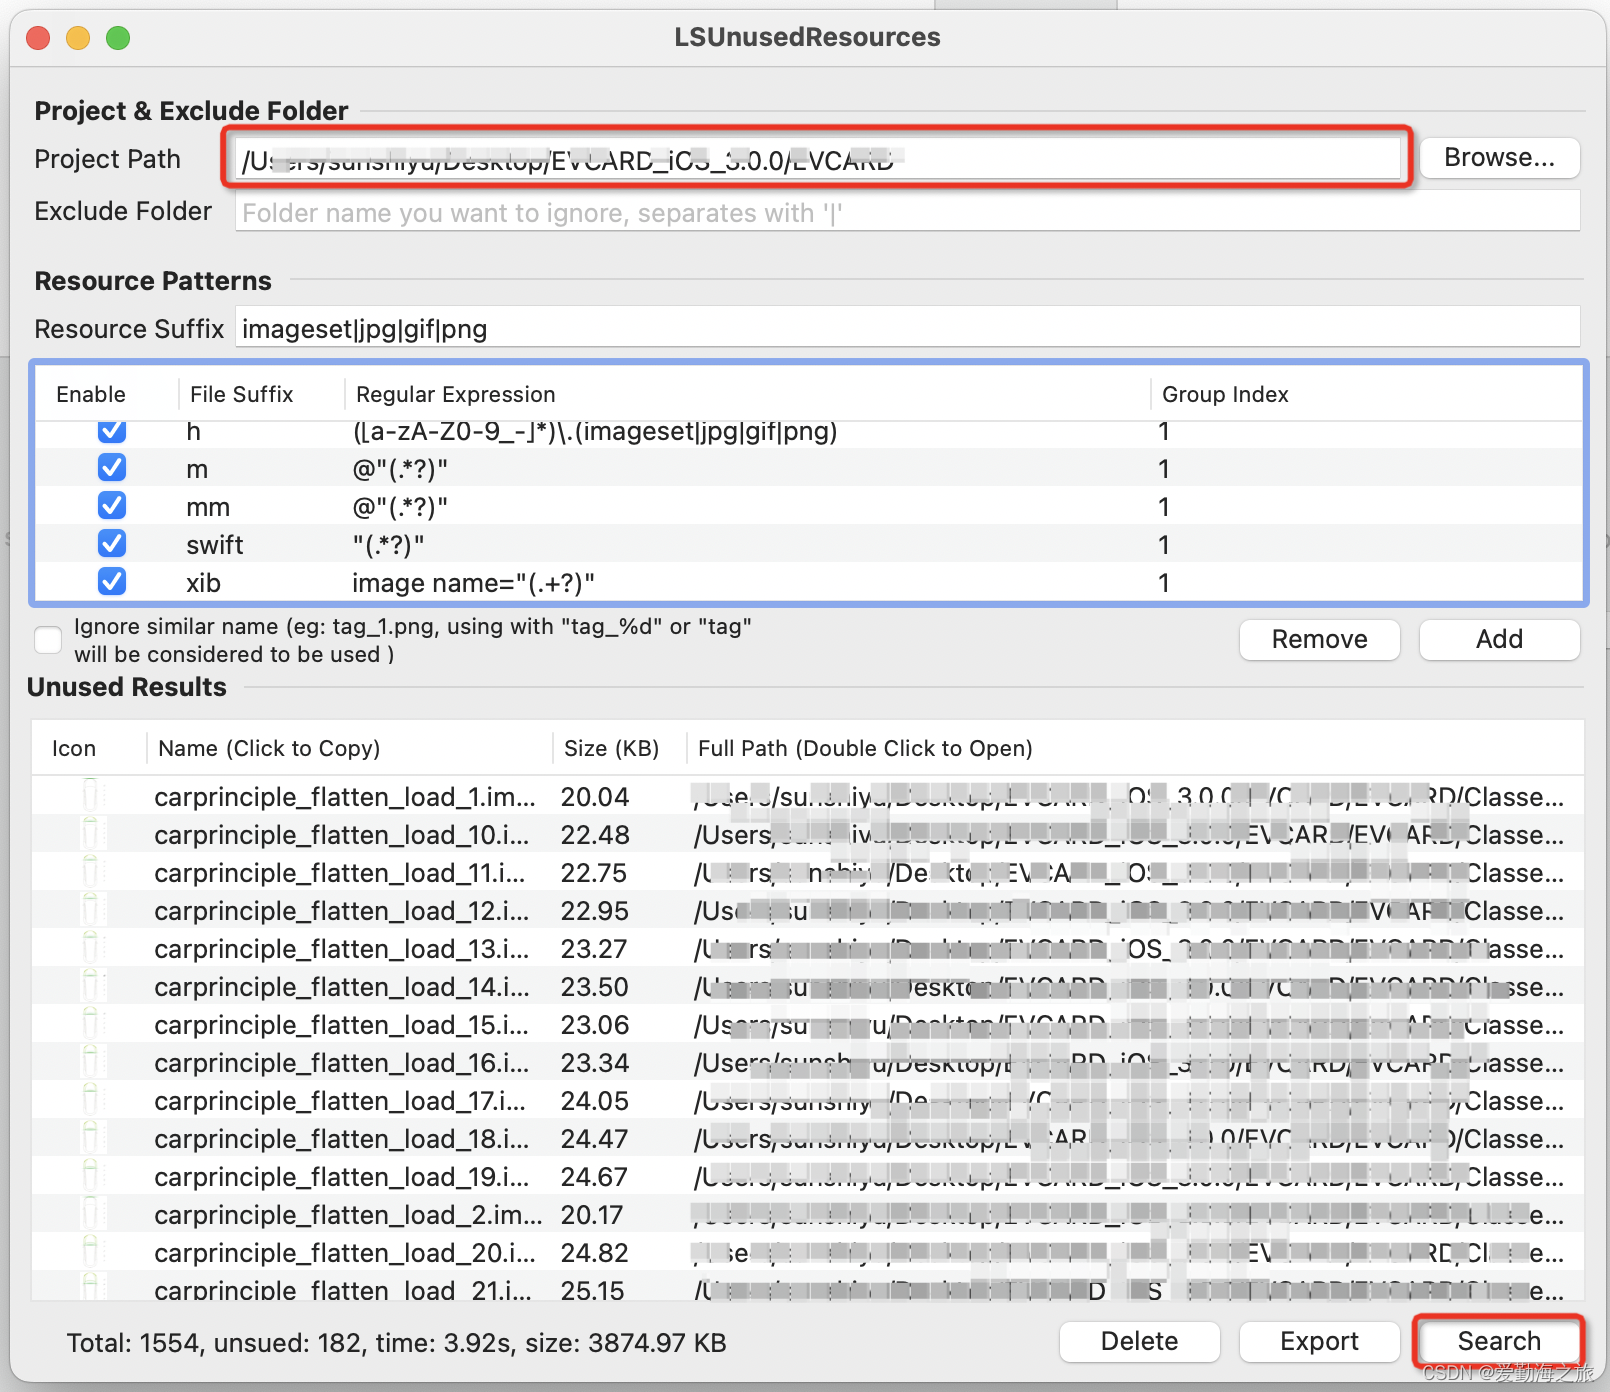1610x1392 pixels.
Task: Select the regular expression for the h suffix
Action: pos(595,431)
